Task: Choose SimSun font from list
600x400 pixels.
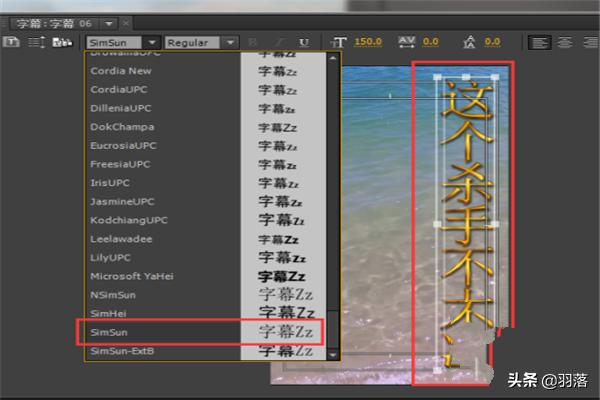Action: [207, 332]
